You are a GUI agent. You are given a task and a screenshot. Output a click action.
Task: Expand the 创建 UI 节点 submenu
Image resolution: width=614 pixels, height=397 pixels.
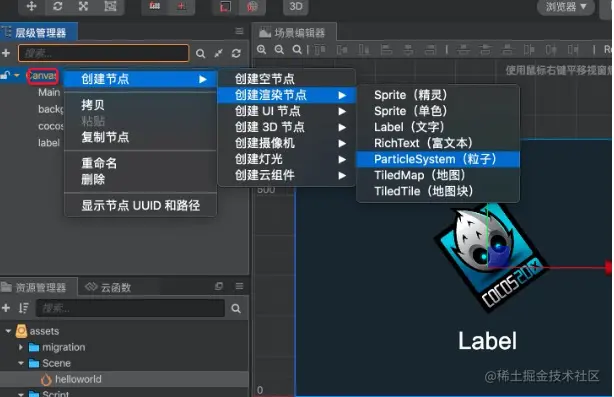pos(287,111)
